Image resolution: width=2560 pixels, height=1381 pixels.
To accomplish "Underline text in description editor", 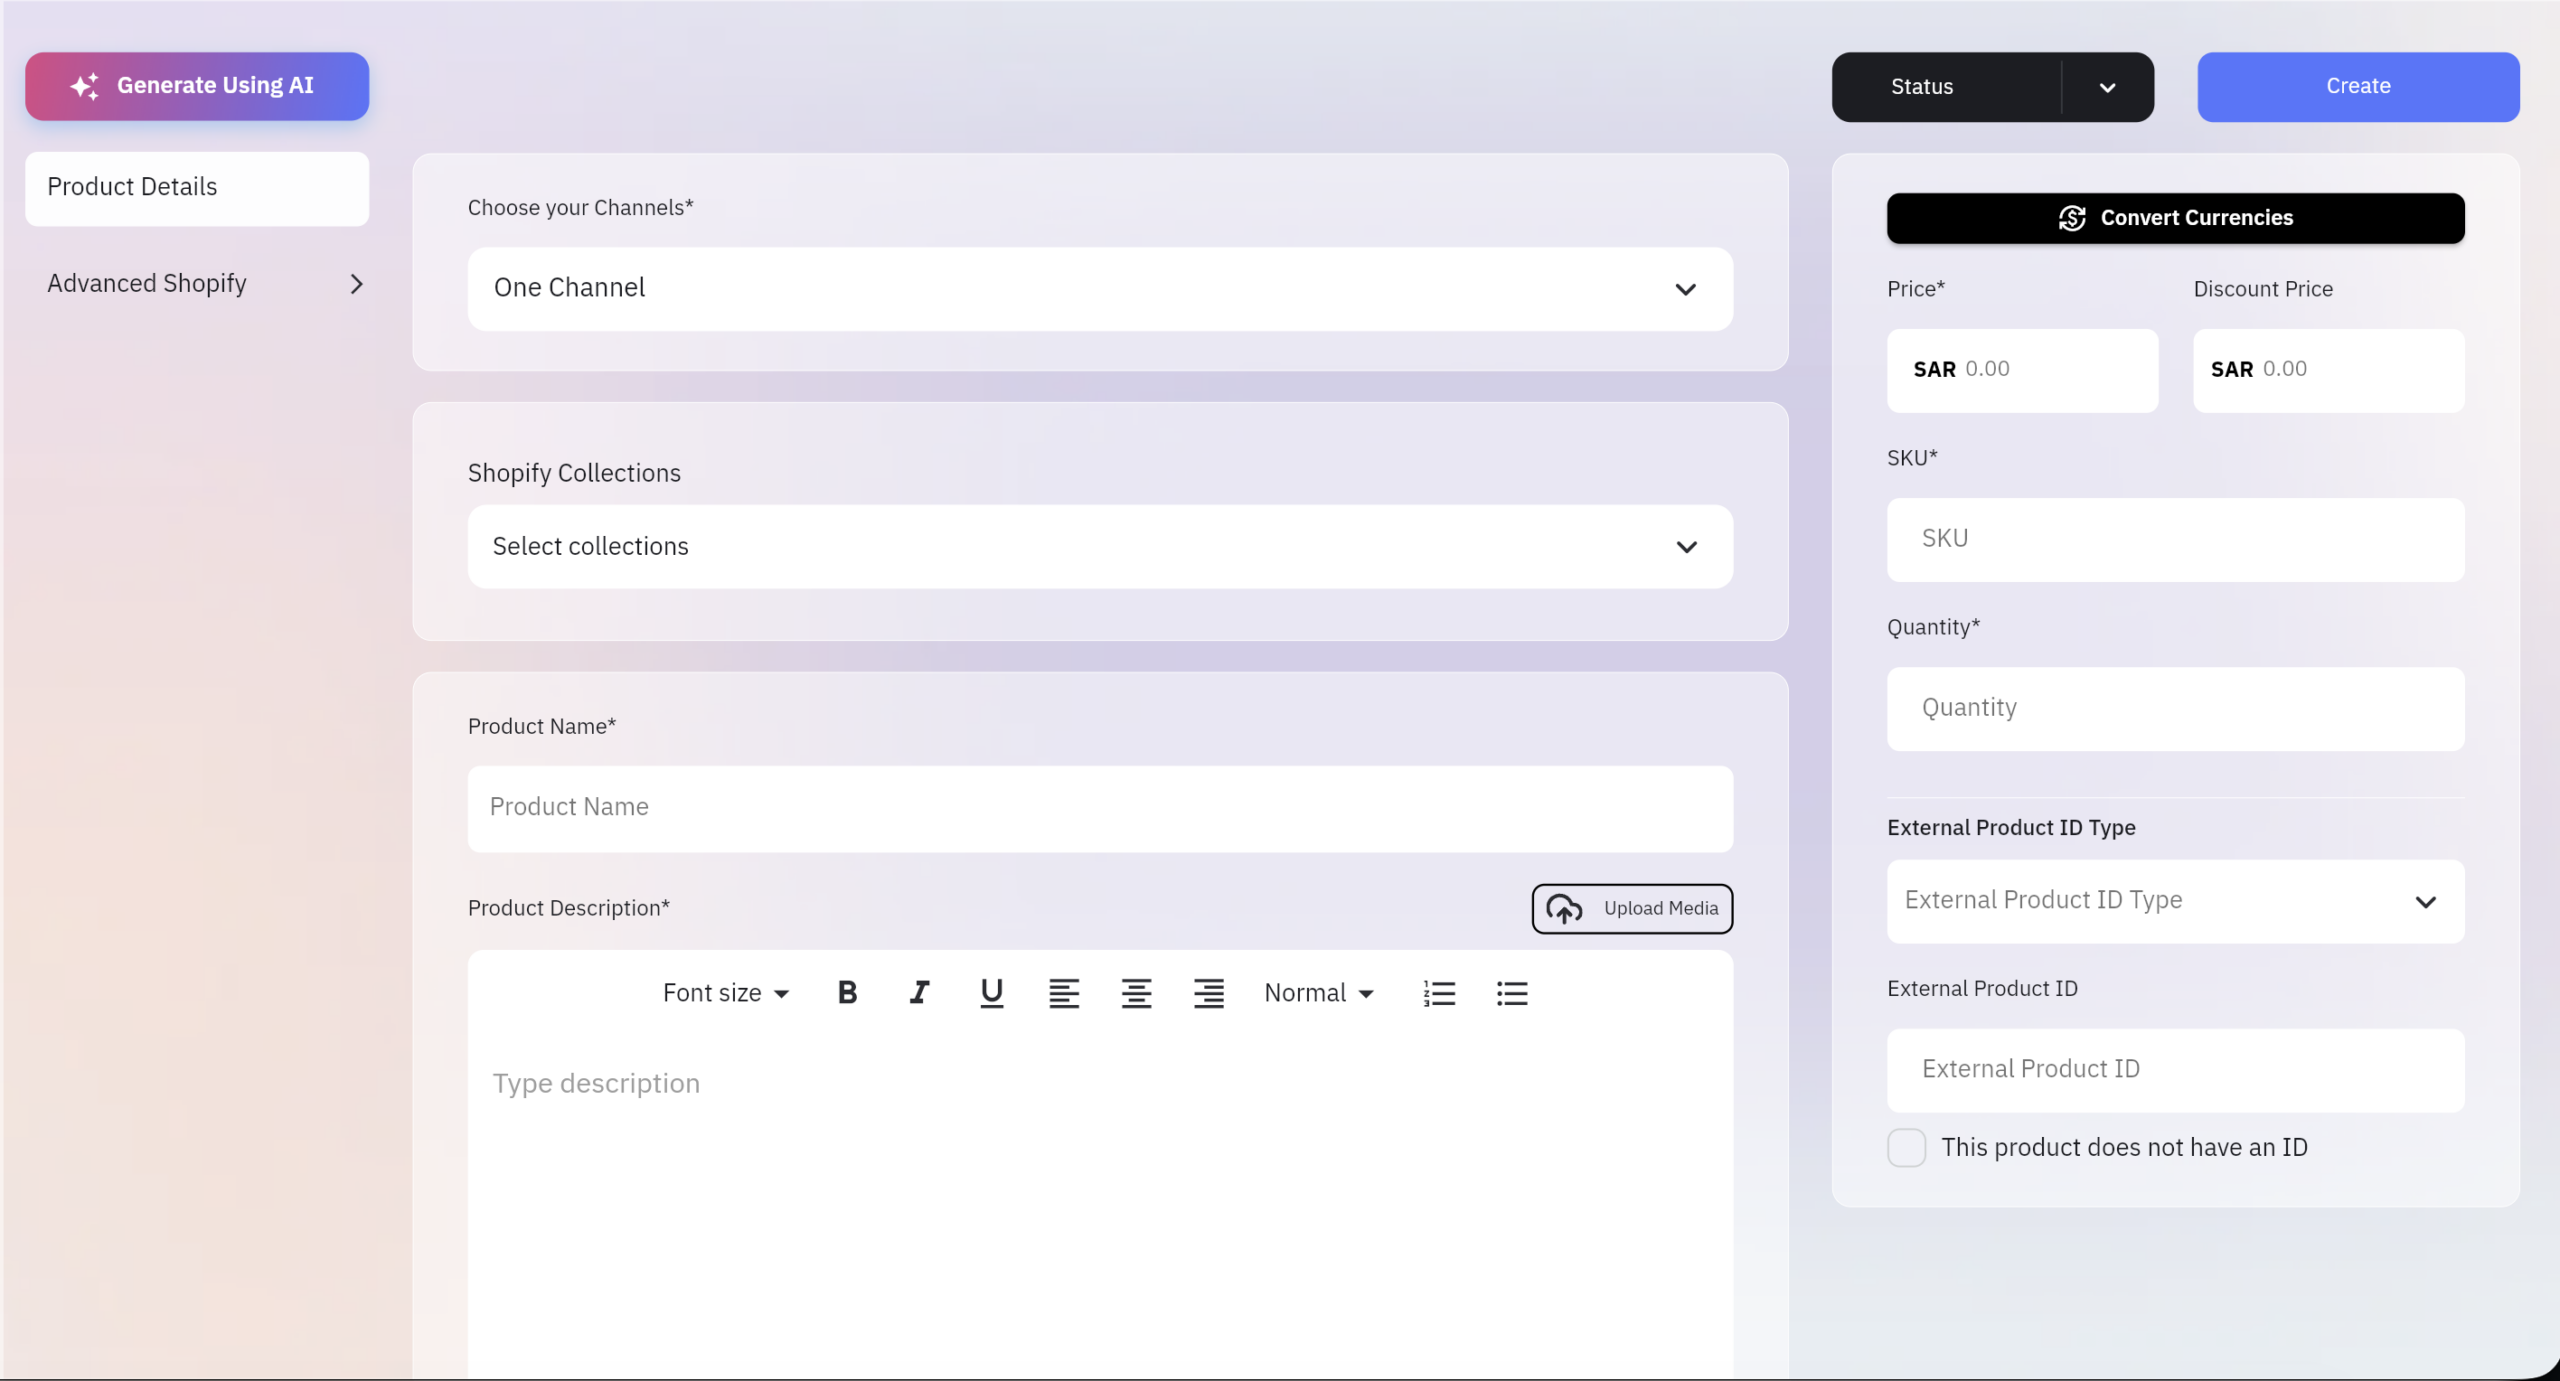I will (x=991, y=993).
